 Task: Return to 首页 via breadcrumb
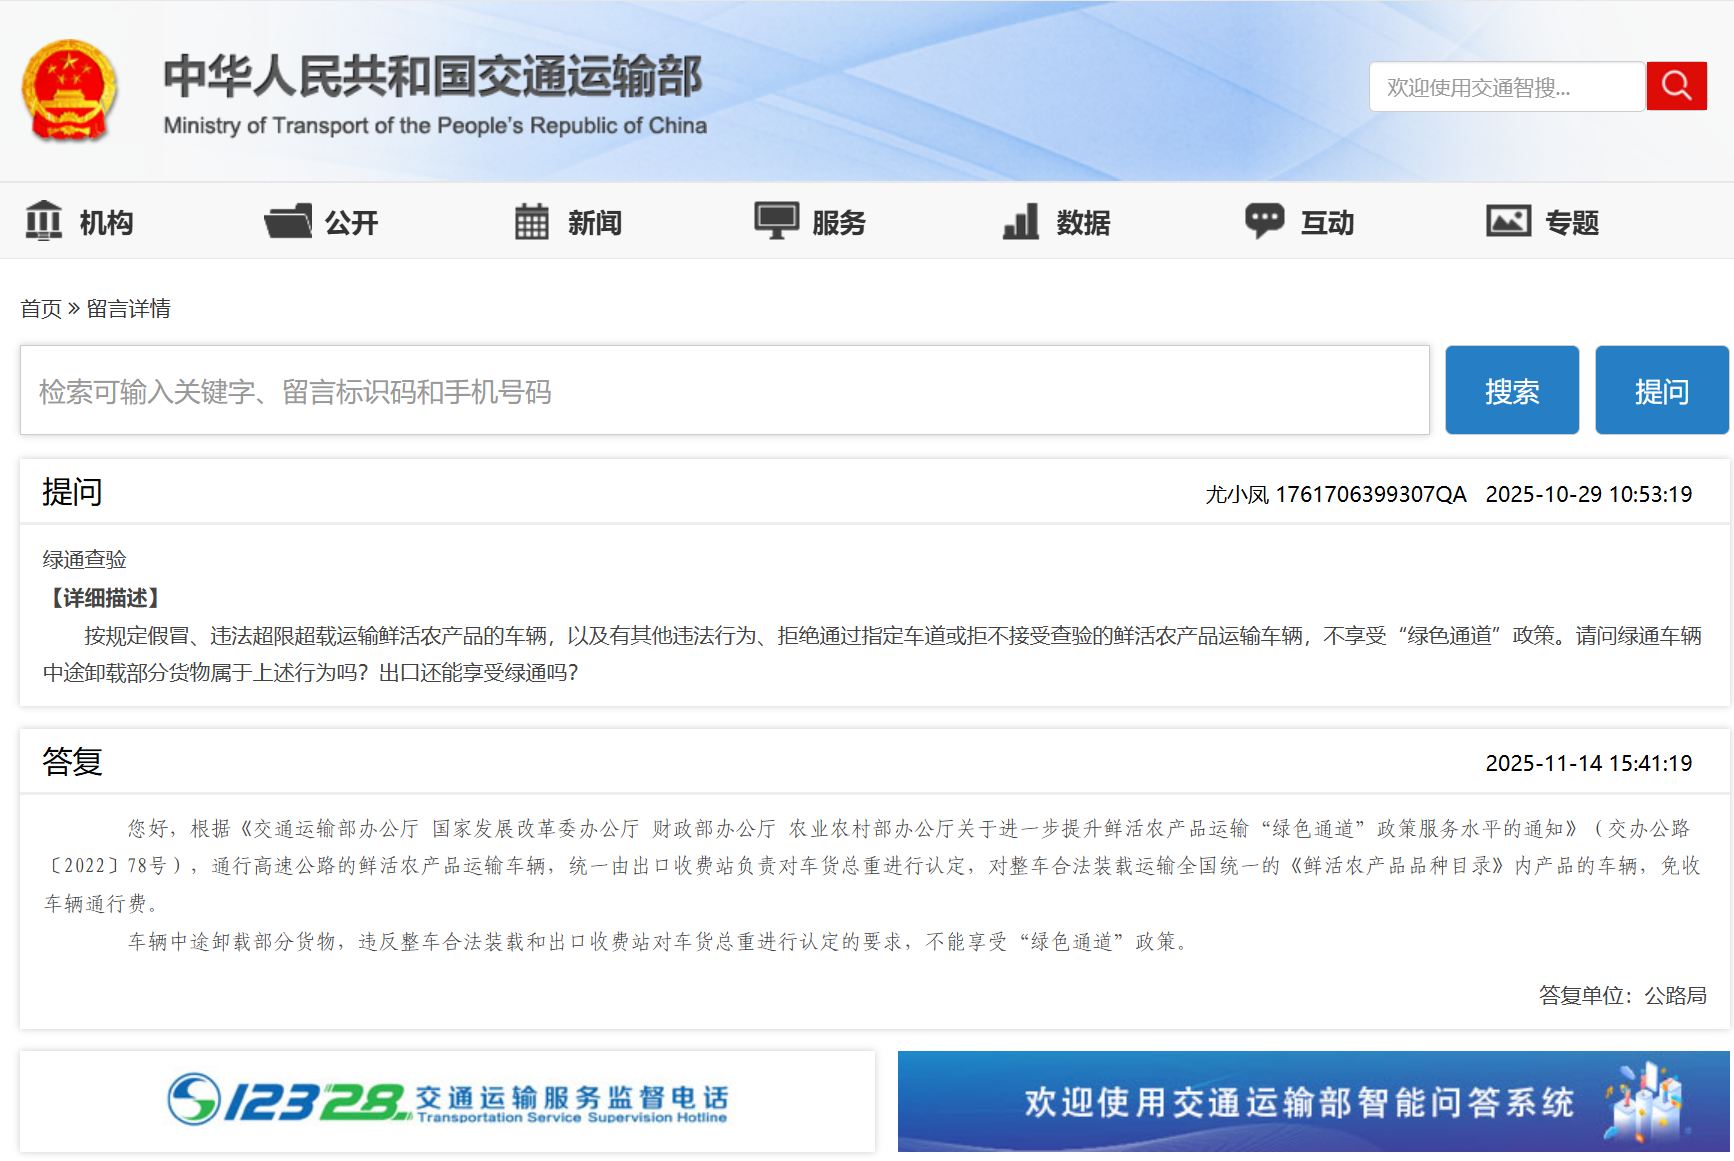[x=41, y=309]
